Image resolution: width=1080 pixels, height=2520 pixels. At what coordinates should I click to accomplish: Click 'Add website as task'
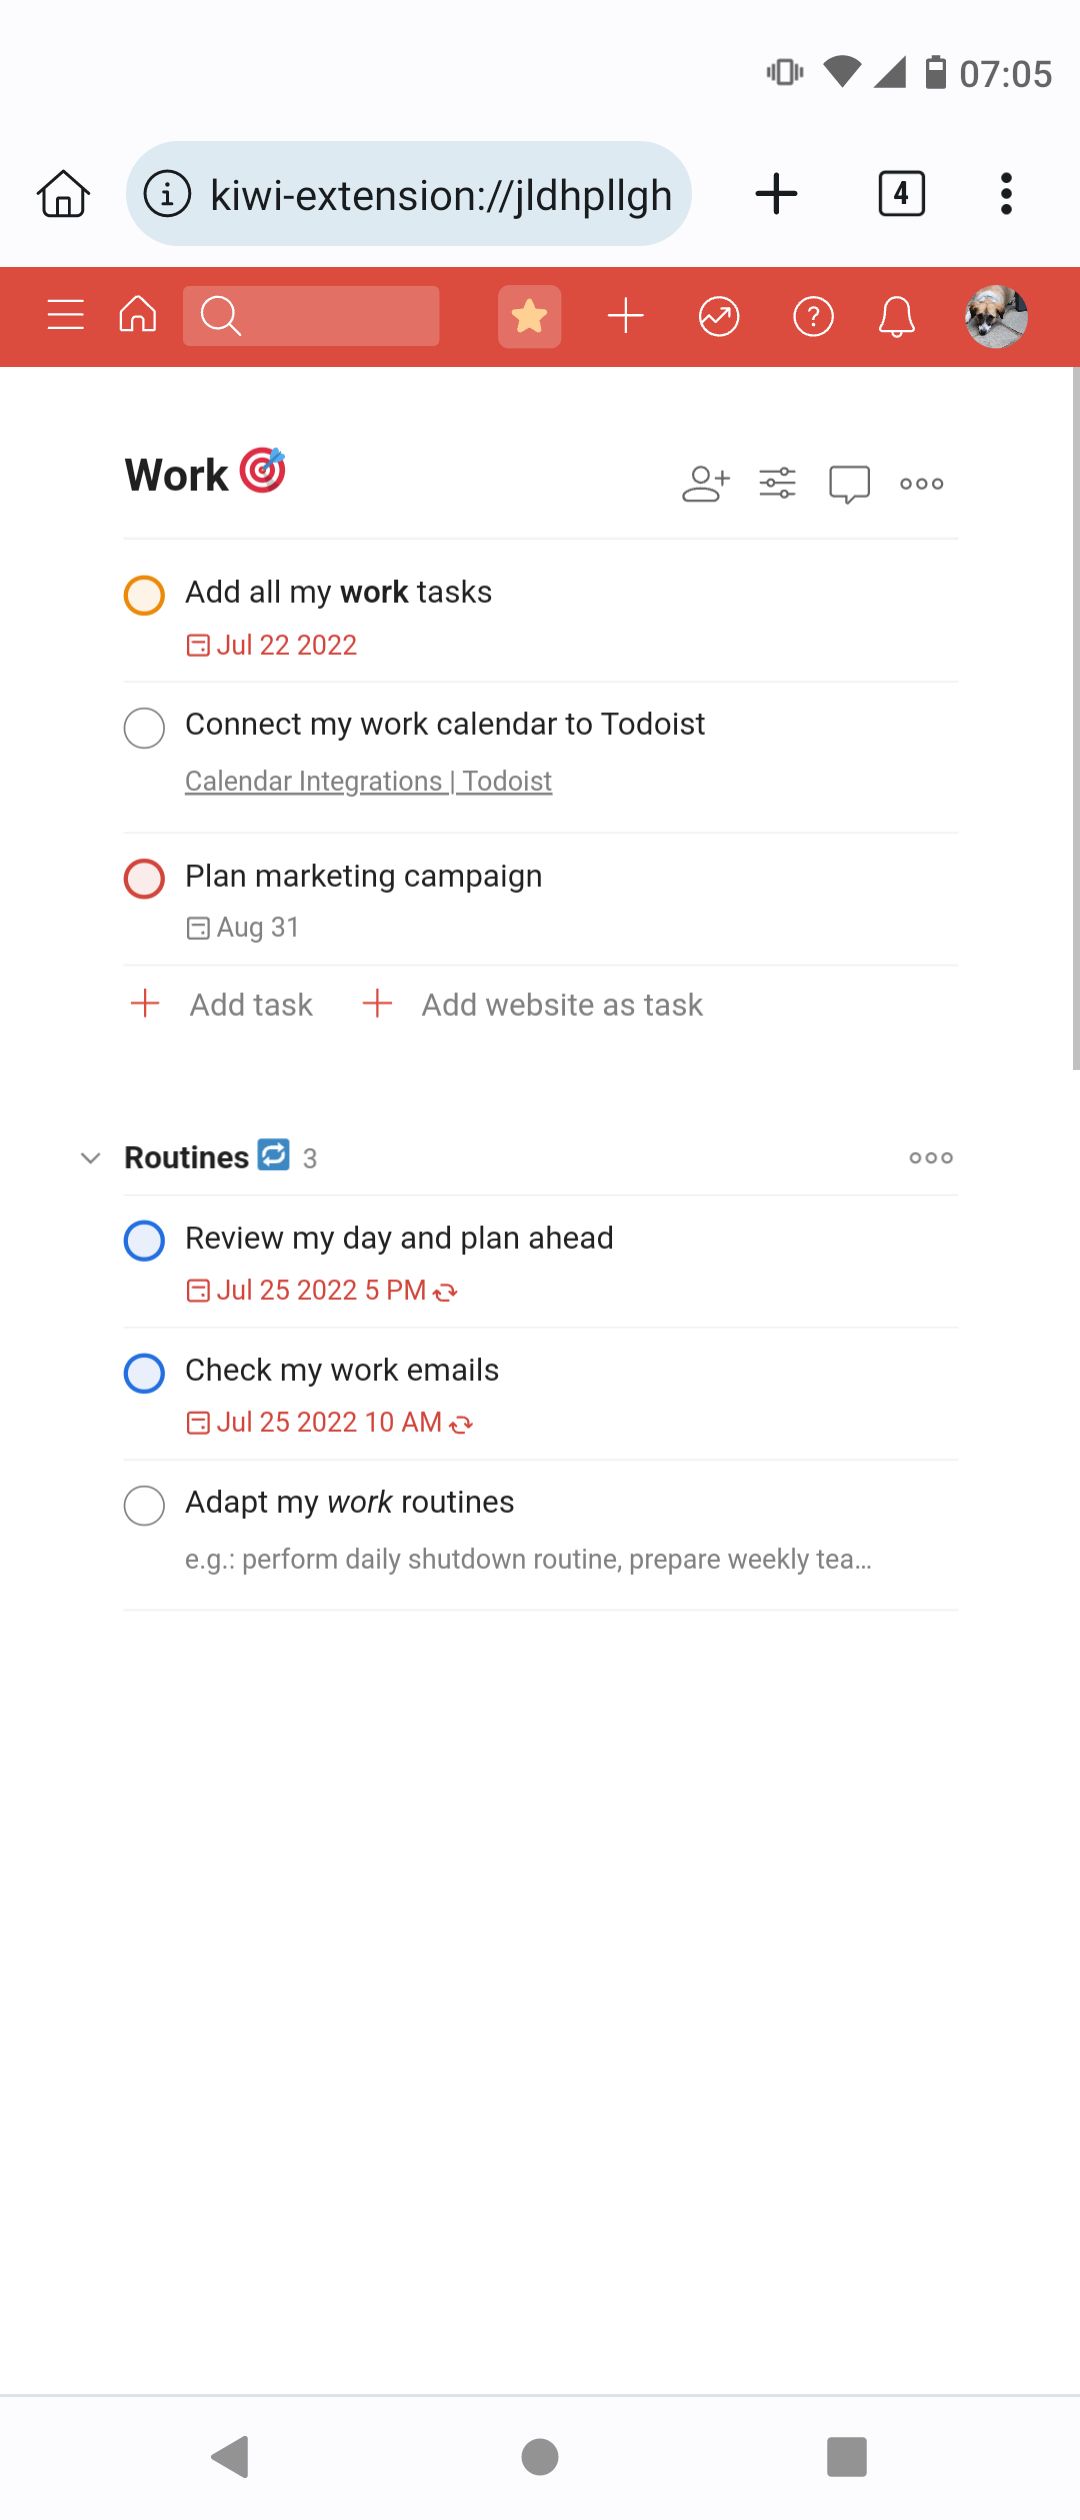(560, 1004)
